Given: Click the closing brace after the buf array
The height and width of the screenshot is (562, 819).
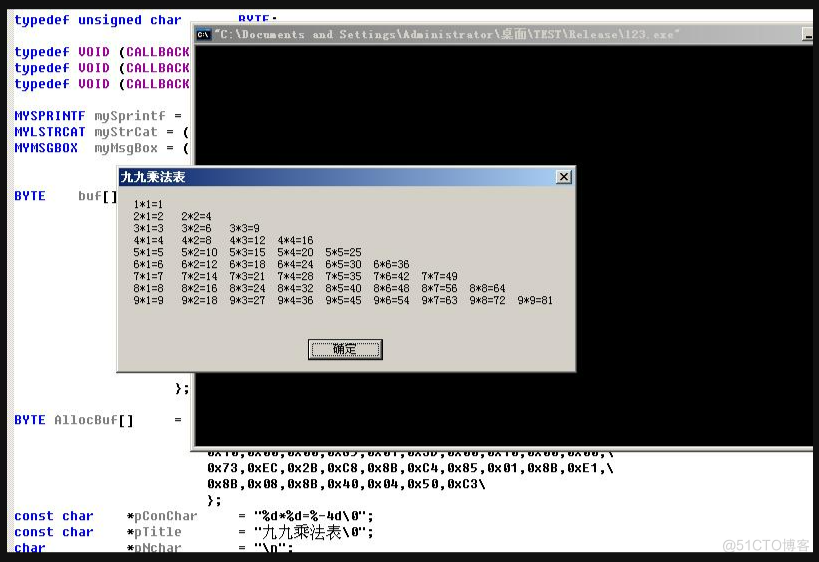Looking at the screenshot, I should (x=179, y=389).
